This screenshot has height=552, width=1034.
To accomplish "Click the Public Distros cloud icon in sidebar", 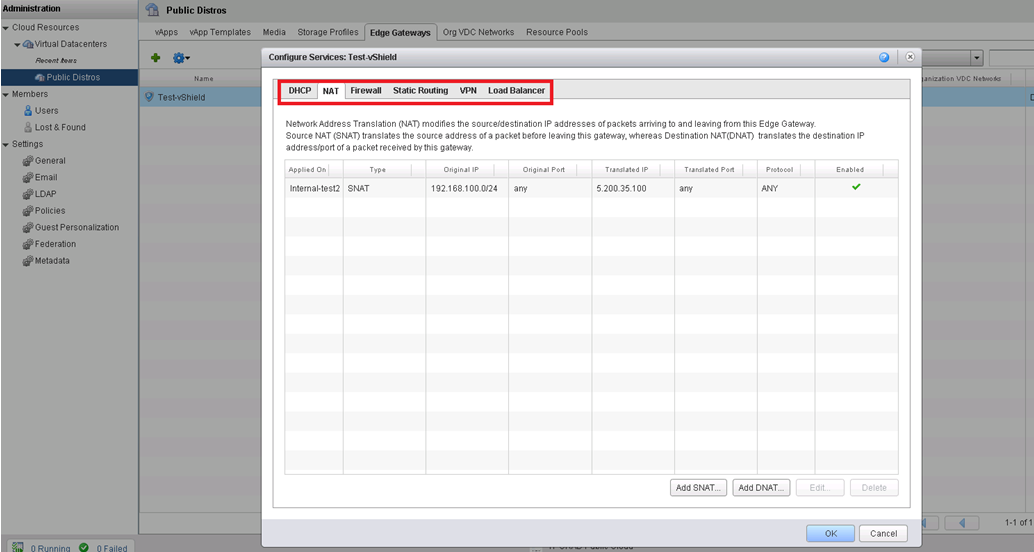I will (38, 77).
